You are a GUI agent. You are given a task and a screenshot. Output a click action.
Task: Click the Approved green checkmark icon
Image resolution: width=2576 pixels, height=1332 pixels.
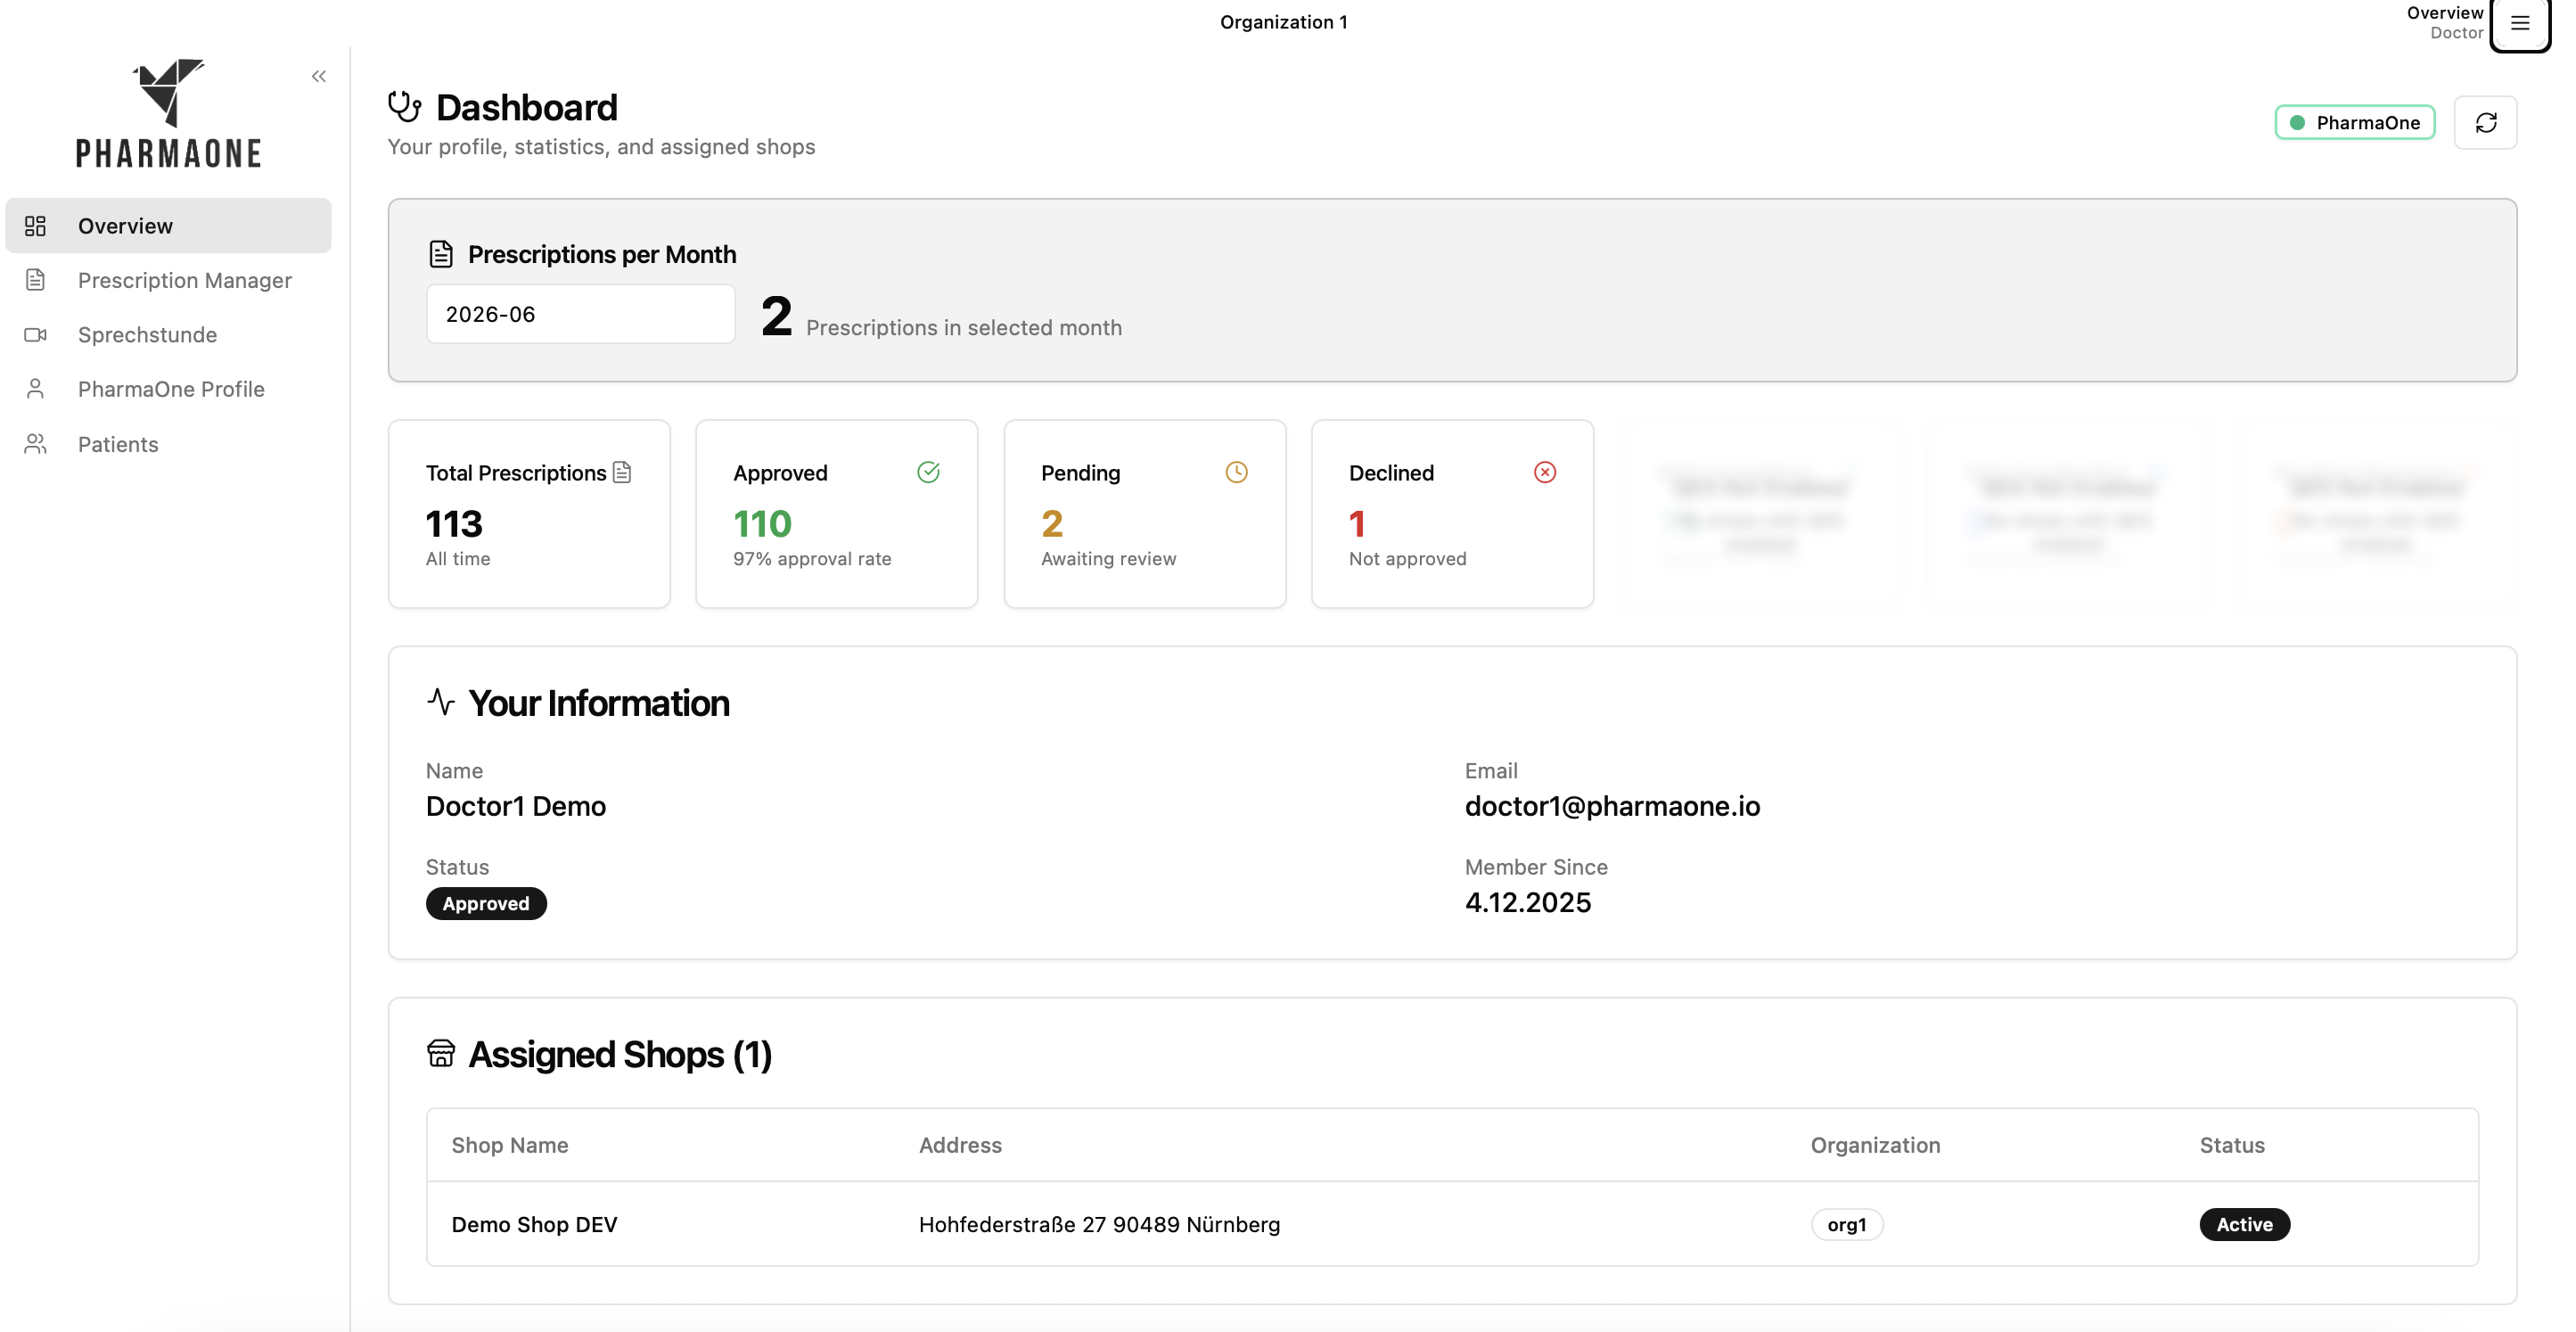[x=928, y=472]
